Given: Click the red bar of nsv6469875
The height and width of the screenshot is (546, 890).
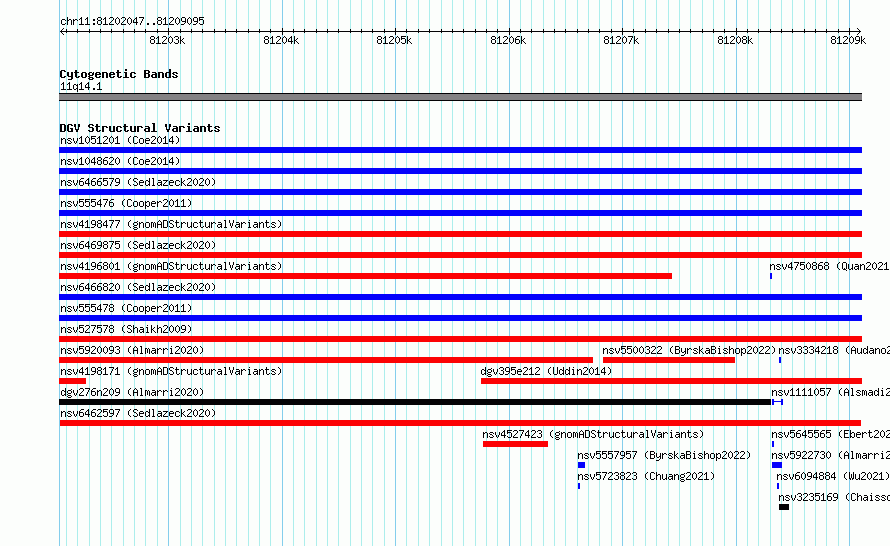Looking at the screenshot, I should tap(460, 255).
